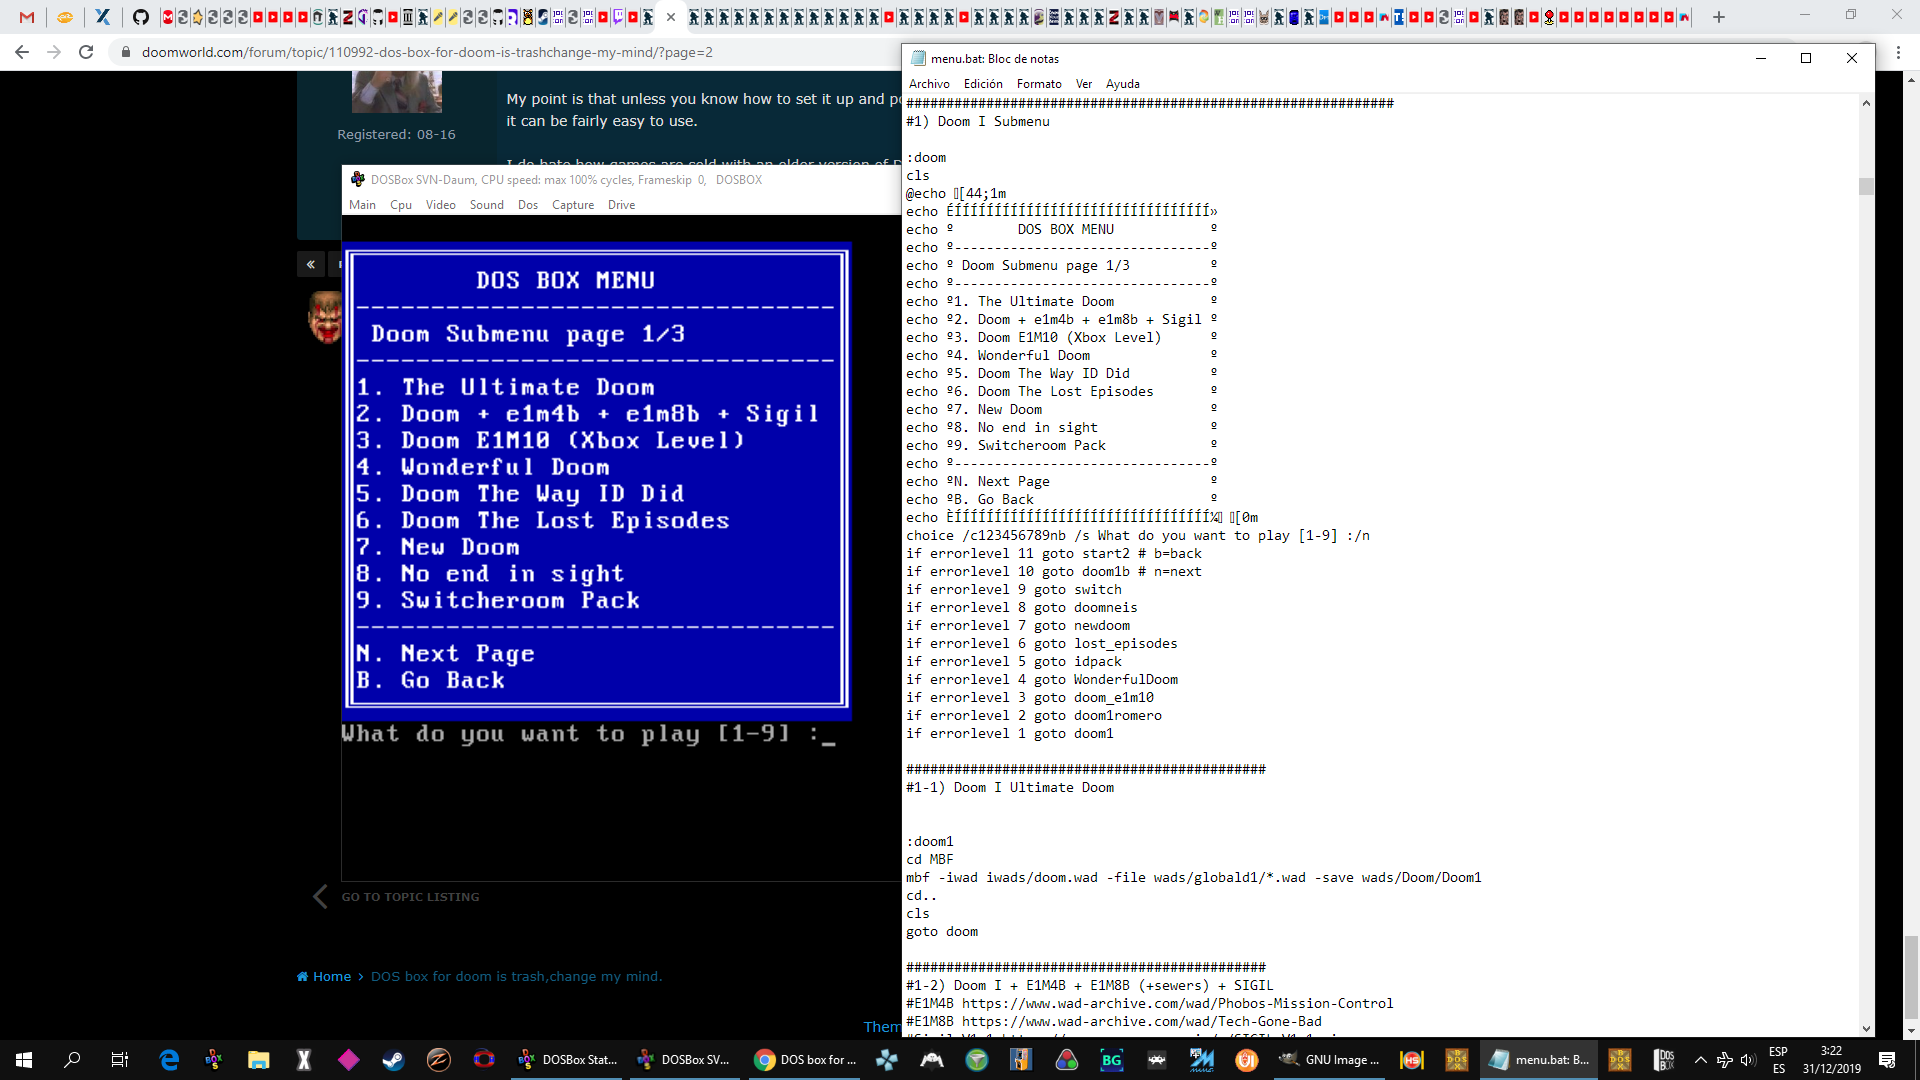The width and height of the screenshot is (1920, 1080).
Task: Open the GitHub pinned tab in Chrome
Action: pos(140,17)
